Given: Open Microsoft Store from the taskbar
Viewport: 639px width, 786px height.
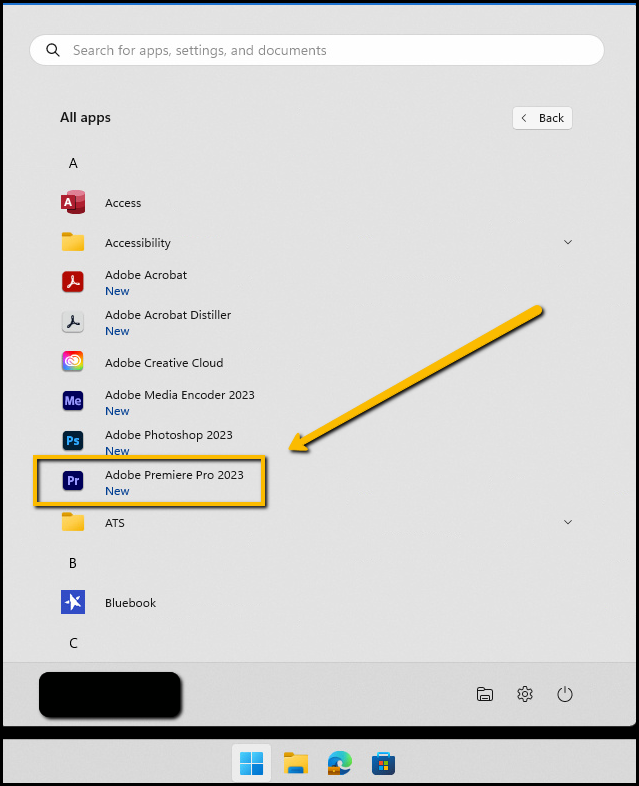Looking at the screenshot, I should [x=383, y=763].
